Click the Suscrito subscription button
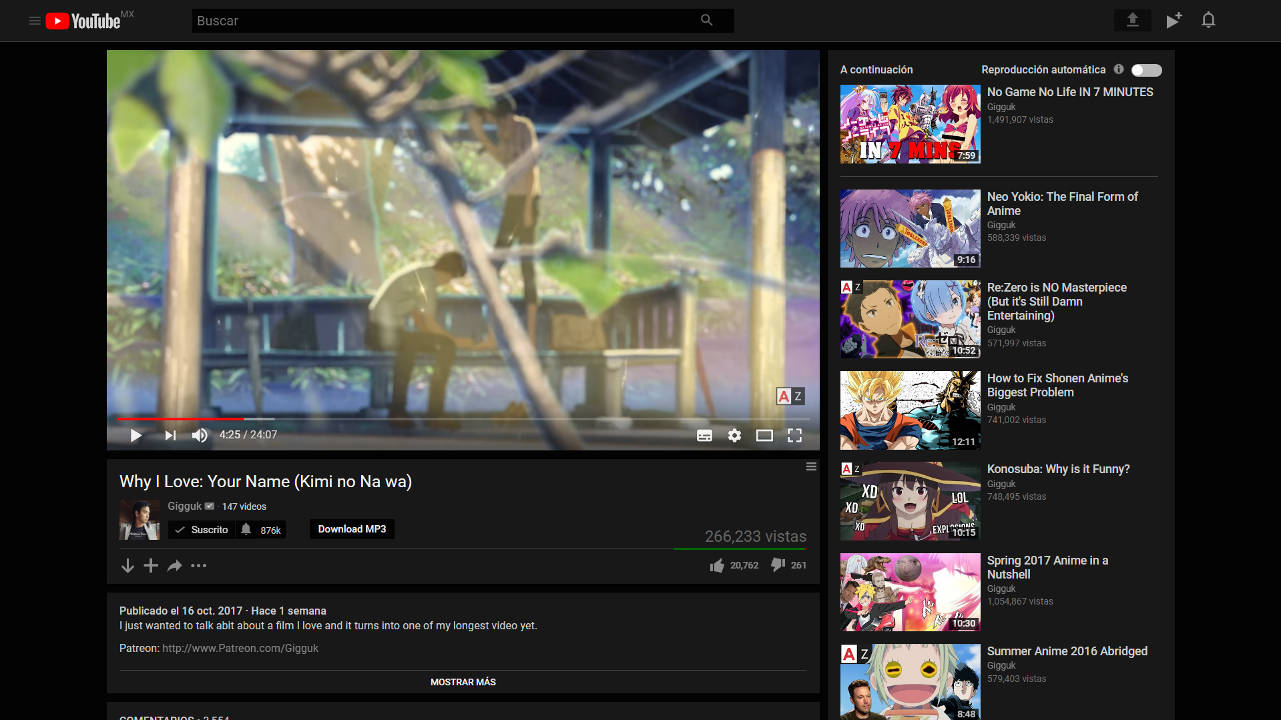Image resolution: width=1281 pixels, height=720 pixels. point(201,529)
